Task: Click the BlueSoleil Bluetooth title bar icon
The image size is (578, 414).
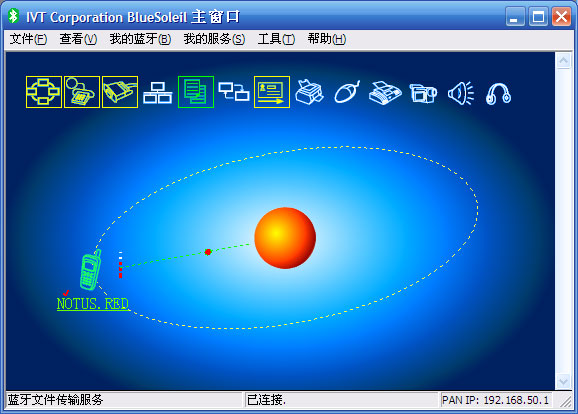Action: pos(14,16)
